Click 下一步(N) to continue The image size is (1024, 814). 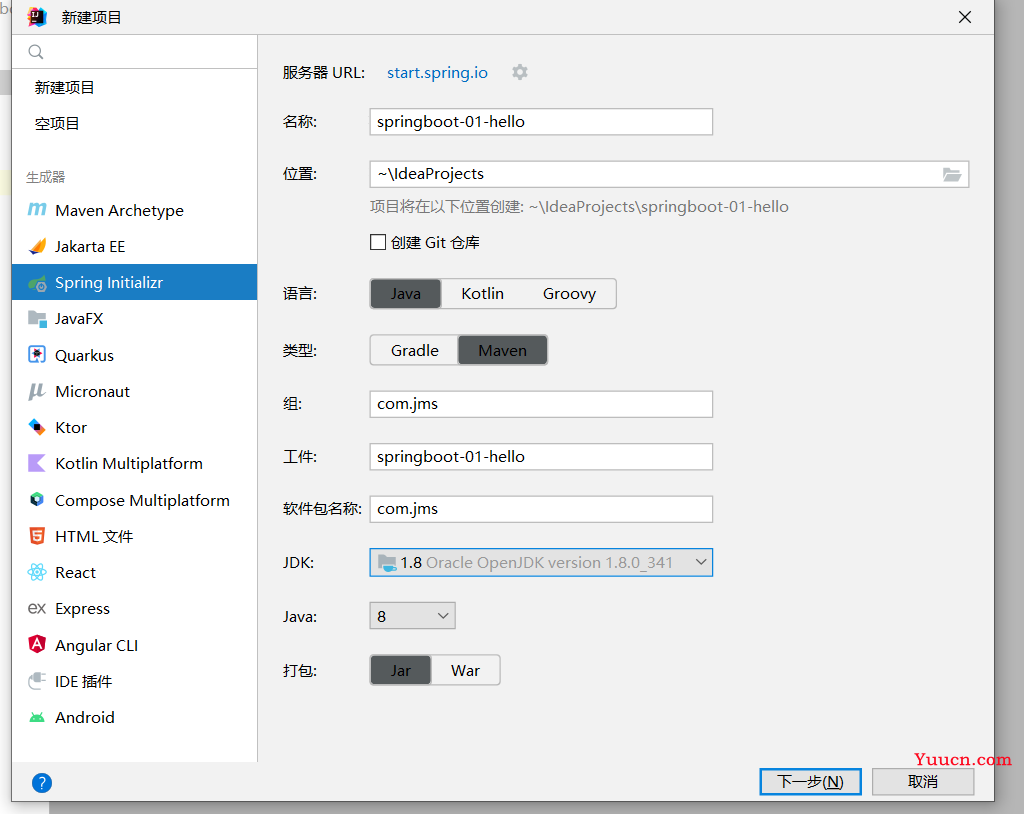click(810, 781)
